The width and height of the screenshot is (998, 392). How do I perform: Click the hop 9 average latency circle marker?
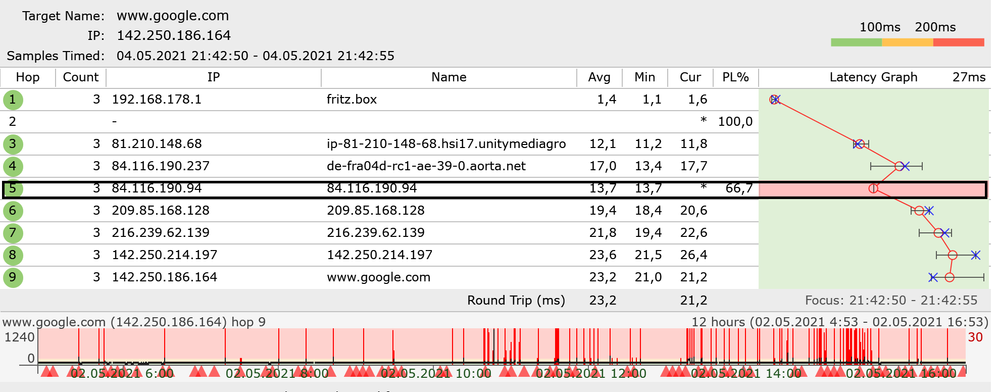tap(950, 277)
